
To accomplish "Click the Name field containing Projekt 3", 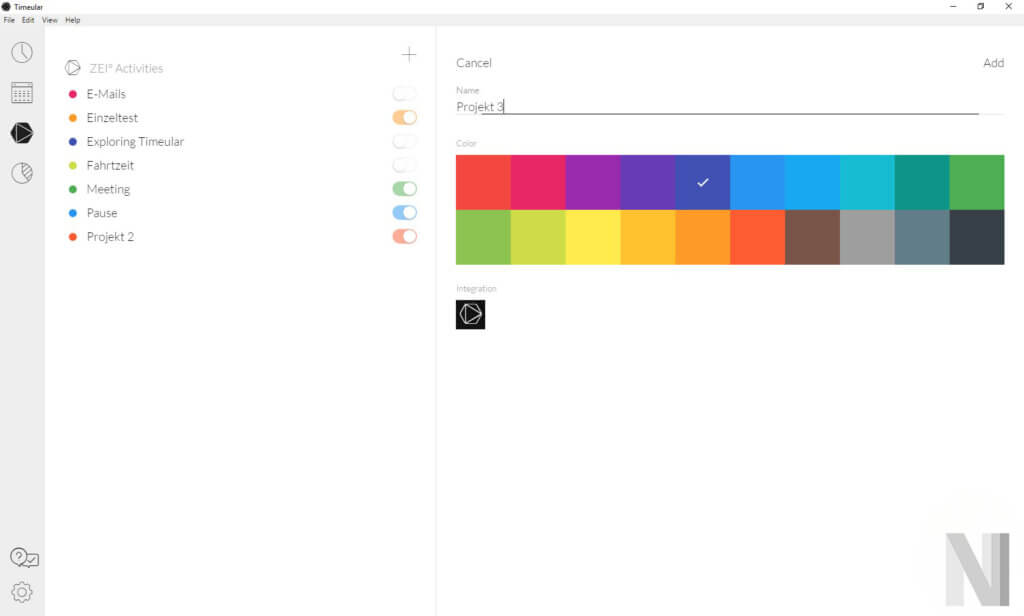I will (716, 107).
